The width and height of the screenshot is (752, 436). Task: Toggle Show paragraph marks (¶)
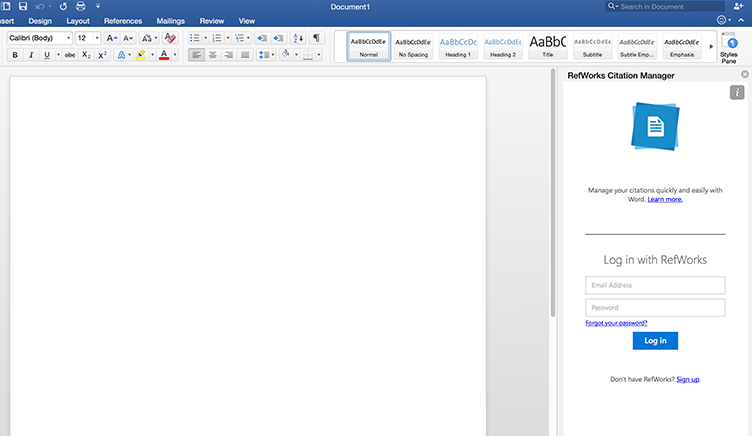point(317,38)
